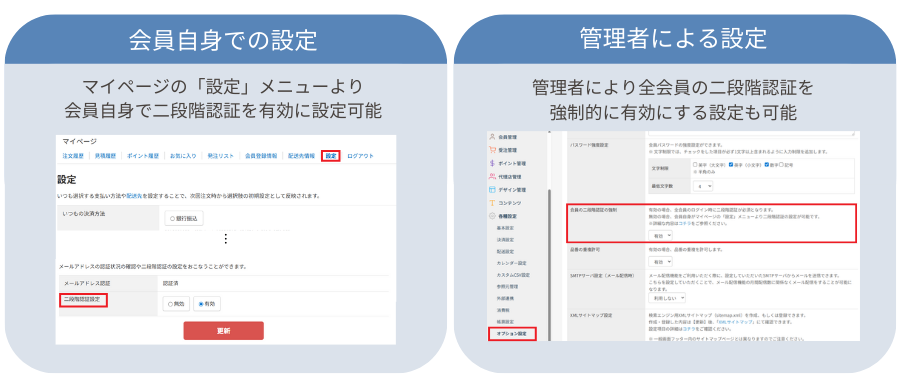Viewport: 897px width, 374px height.
Task: Click the いつもの決済方法 row label
Action: [x=85, y=213]
